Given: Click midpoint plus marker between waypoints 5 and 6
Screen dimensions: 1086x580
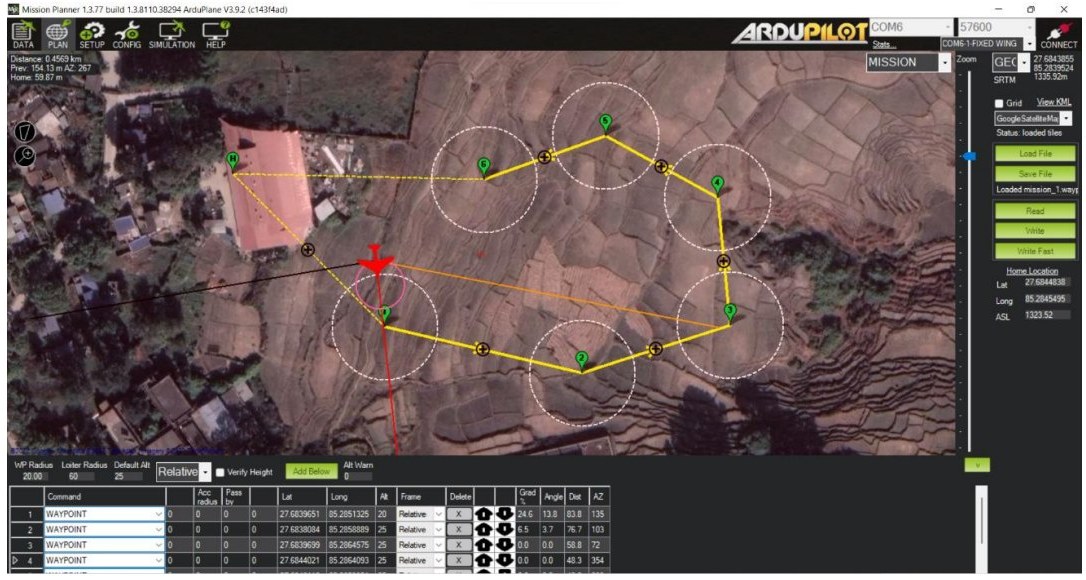Looking at the screenshot, I should coord(544,157).
